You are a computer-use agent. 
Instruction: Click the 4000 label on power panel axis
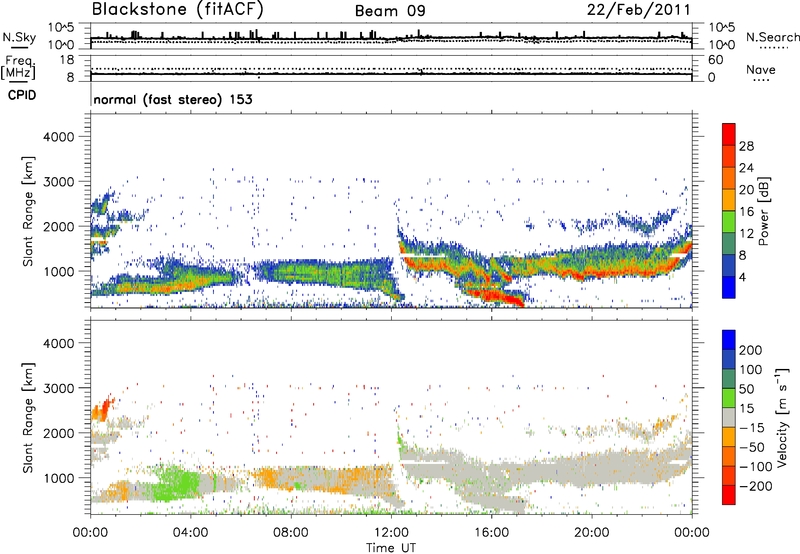click(x=59, y=137)
